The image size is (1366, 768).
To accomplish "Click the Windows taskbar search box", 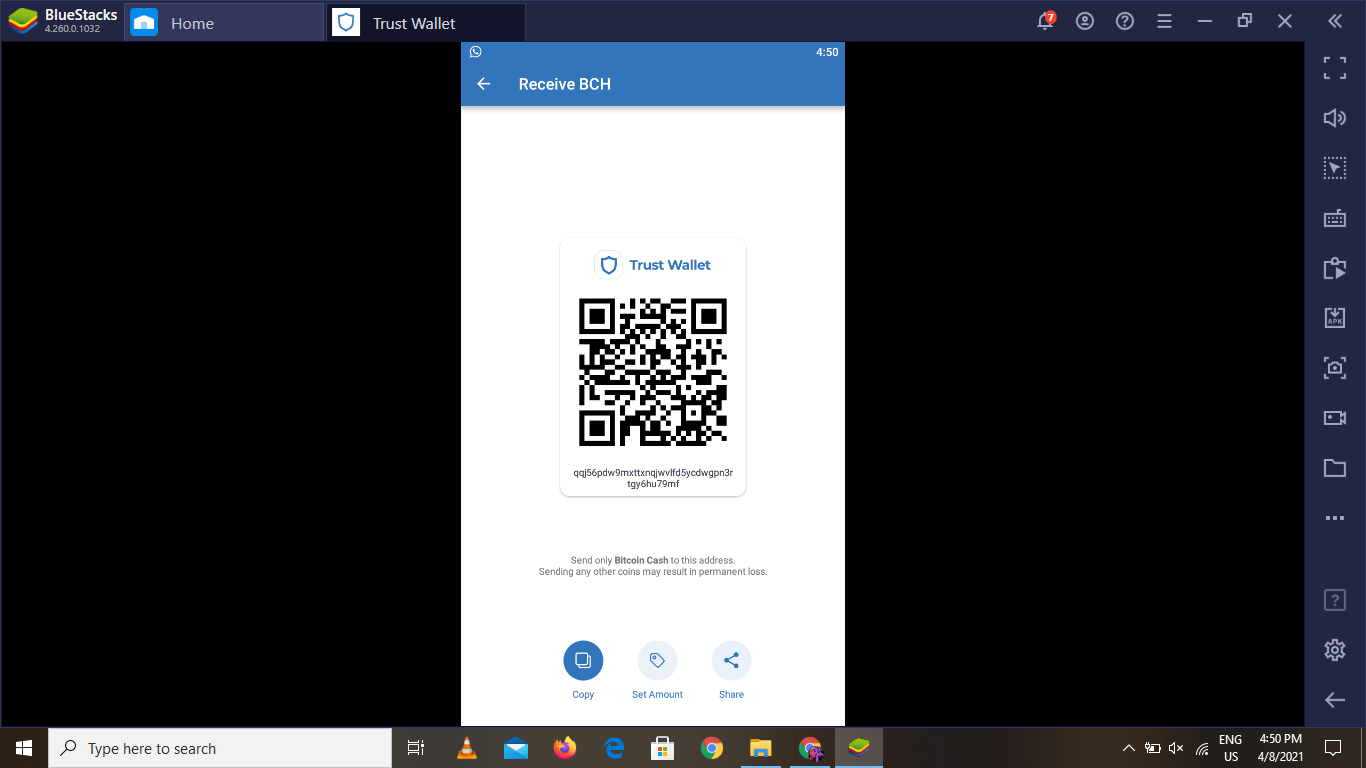I will (220, 748).
